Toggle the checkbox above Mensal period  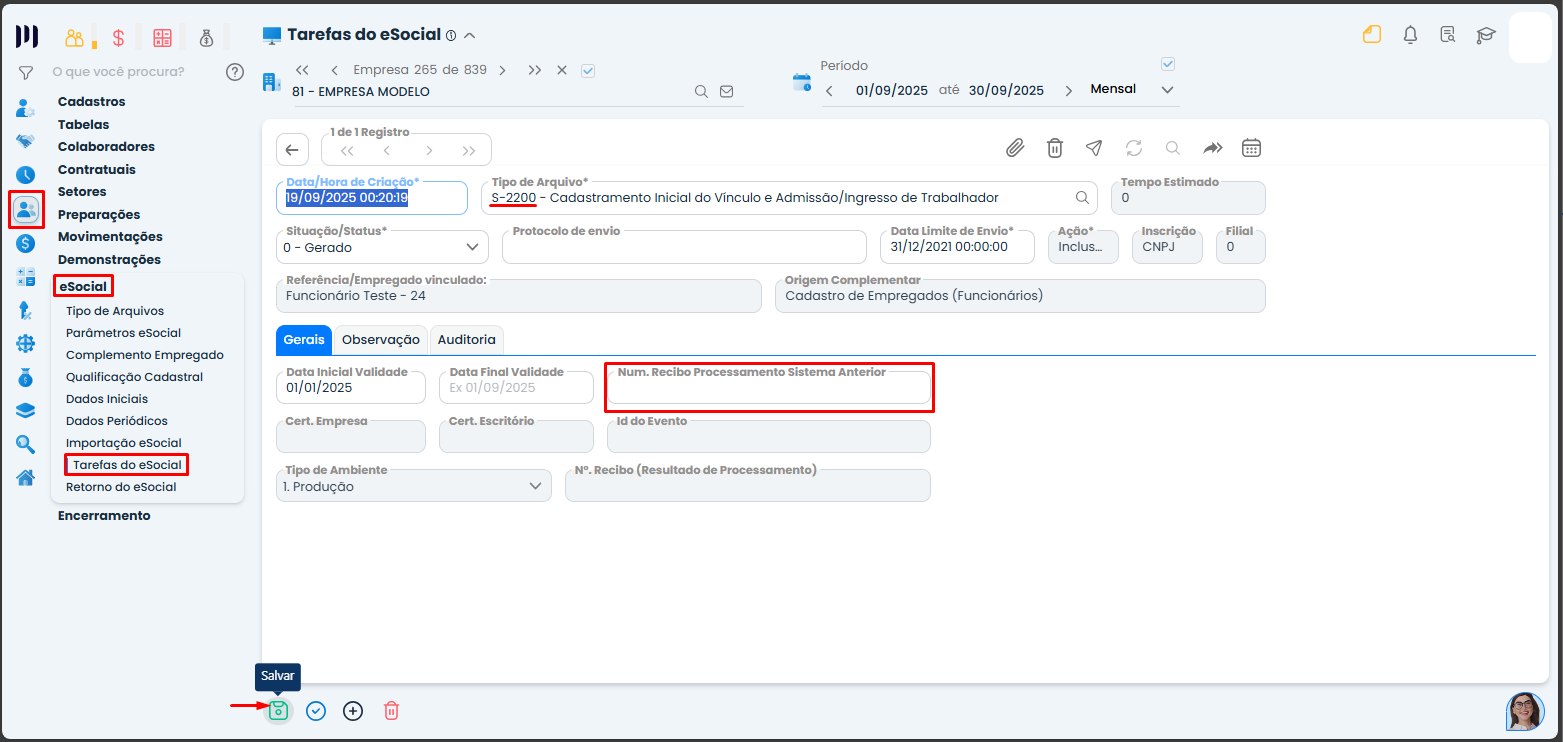click(x=1167, y=64)
